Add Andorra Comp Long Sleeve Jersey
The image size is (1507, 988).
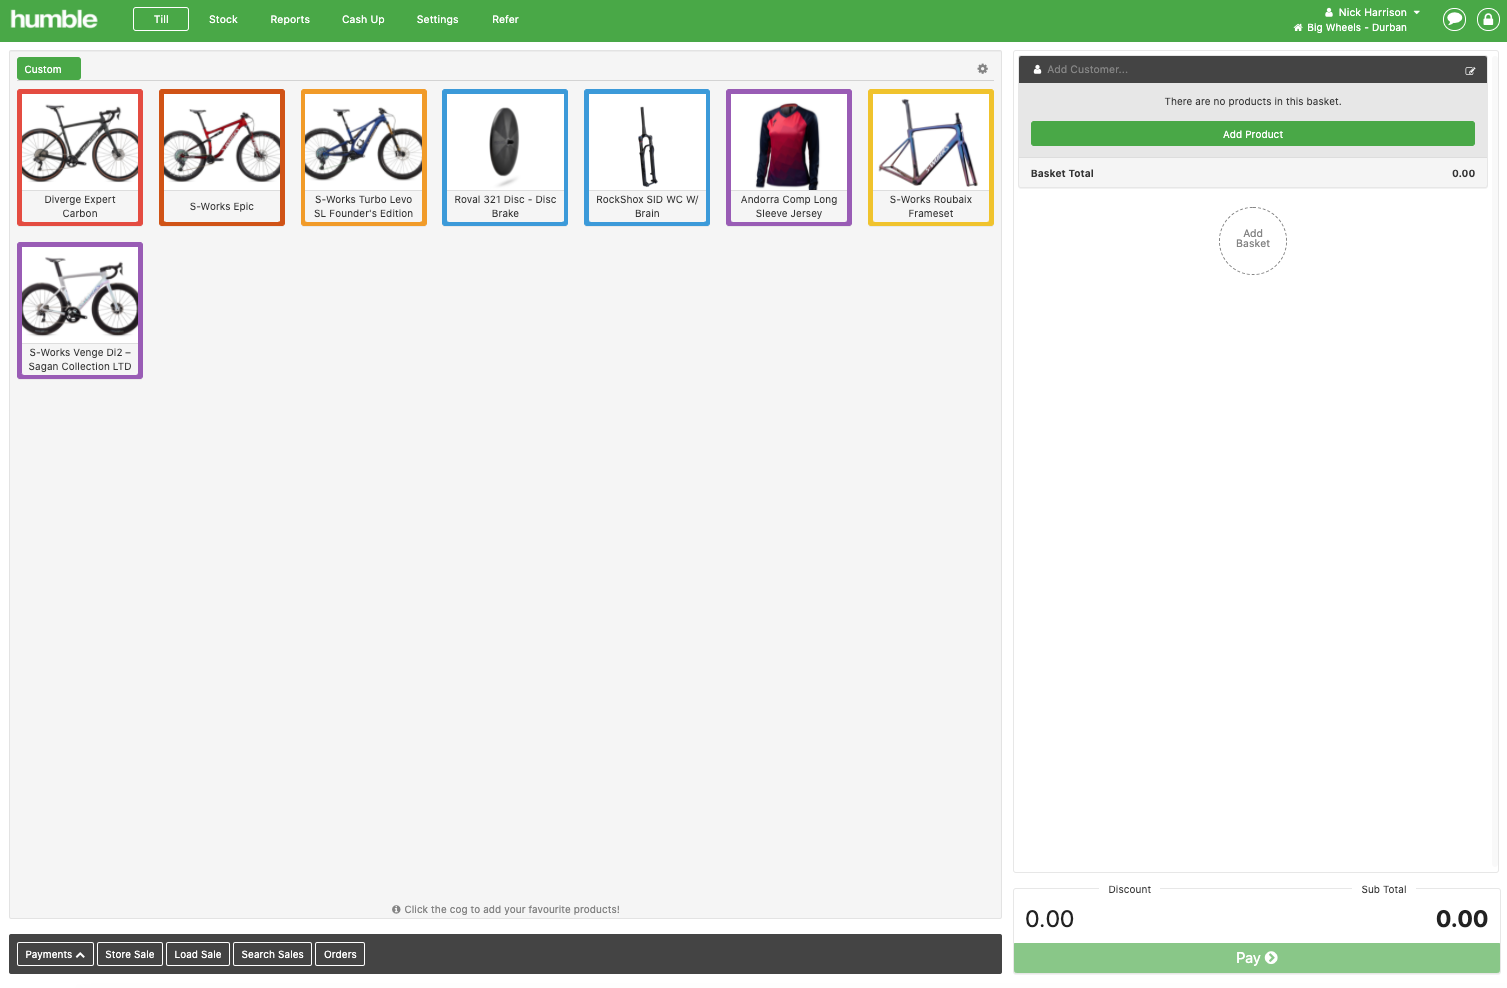click(x=789, y=157)
